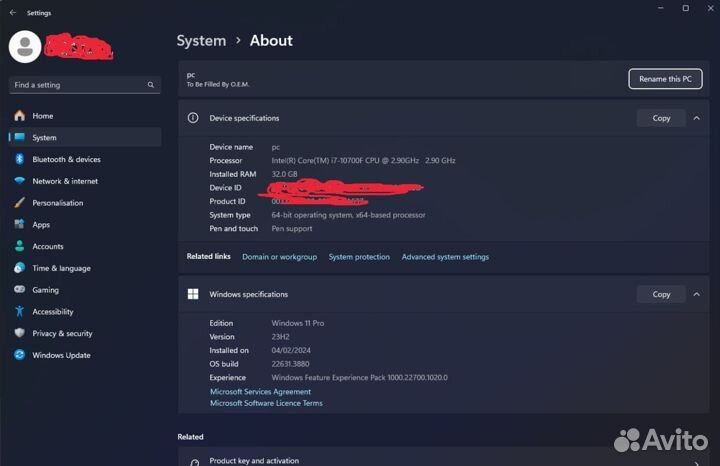Click the Network wifi icon
Screen dimensions: 720x466
(x=19, y=181)
